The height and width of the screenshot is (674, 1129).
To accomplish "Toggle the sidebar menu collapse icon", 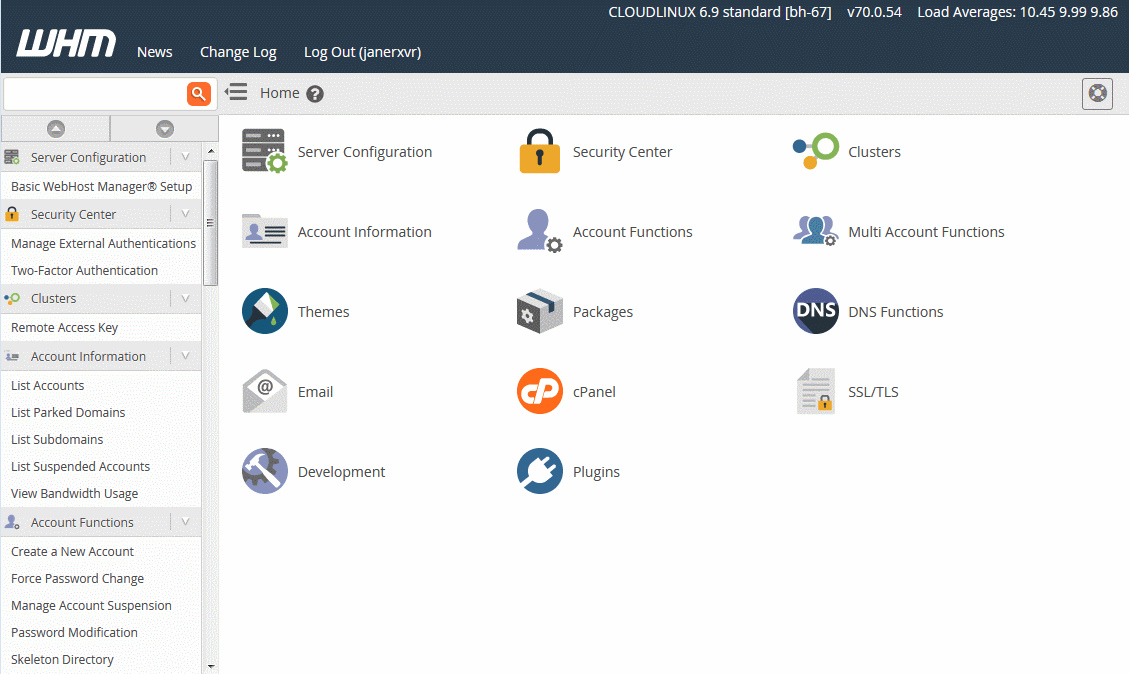I will coord(236,92).
